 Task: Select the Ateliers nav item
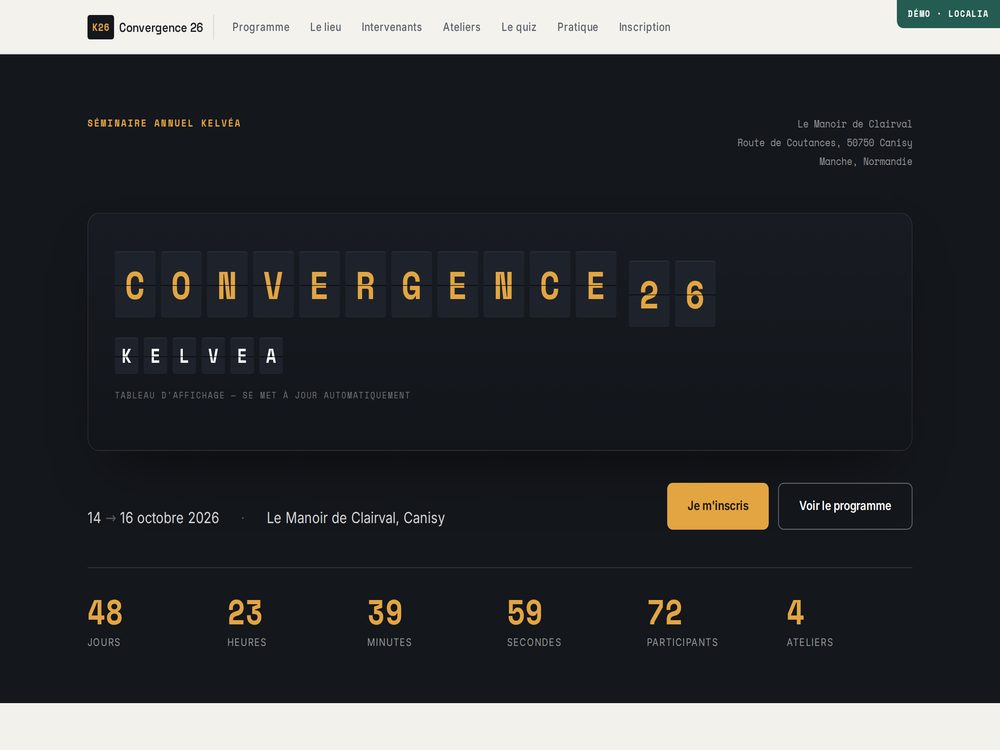(x=462, y=27)
